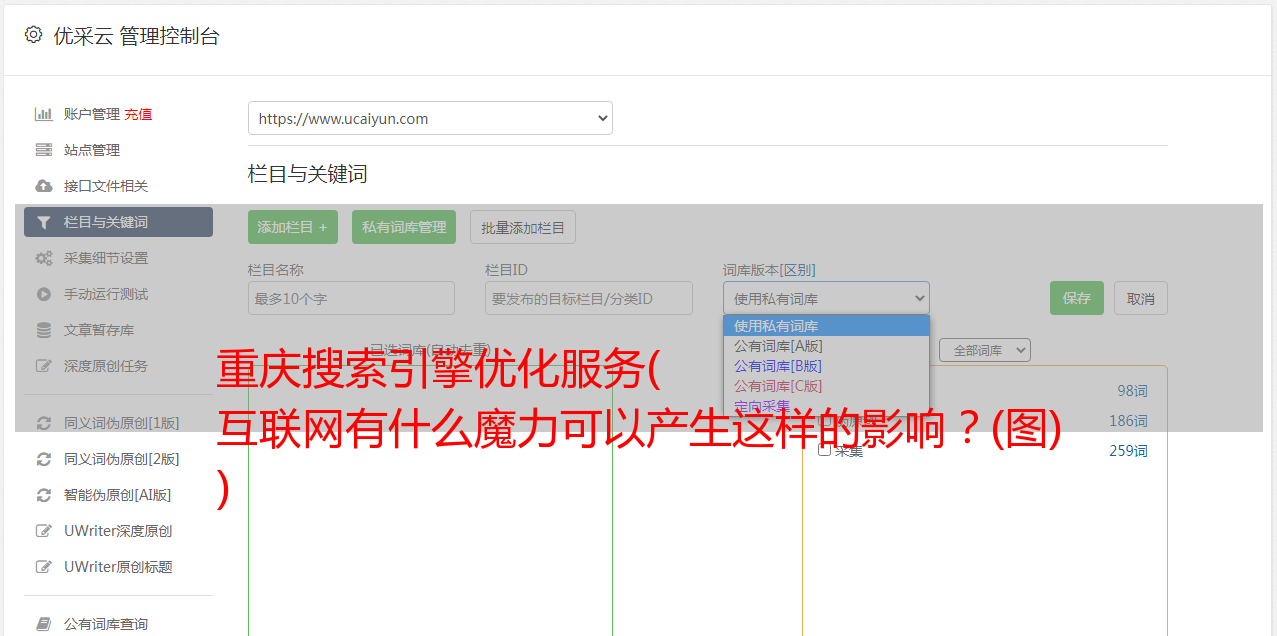
Task: Open the site URL dropdown
Action: 430,118
